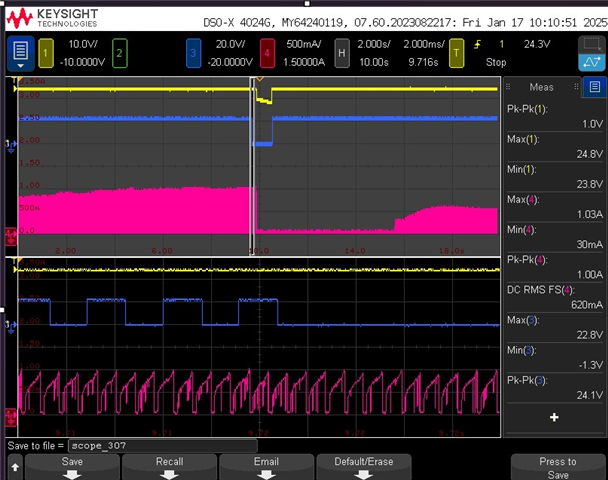Screen dimensions: 608x480
Task: Select the Max(4) measurement
Action: click(x=554, y=207)
